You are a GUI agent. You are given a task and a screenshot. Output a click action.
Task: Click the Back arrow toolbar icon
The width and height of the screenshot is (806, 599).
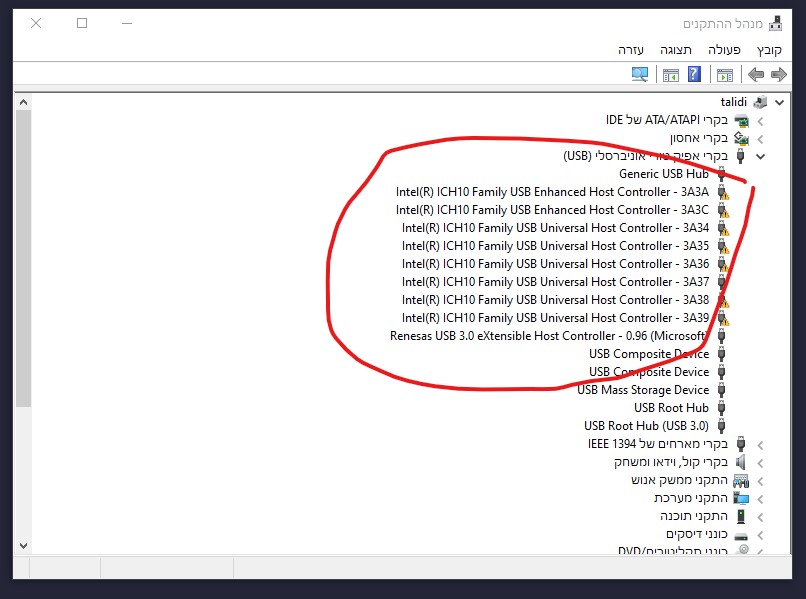(x=756, y=75)
